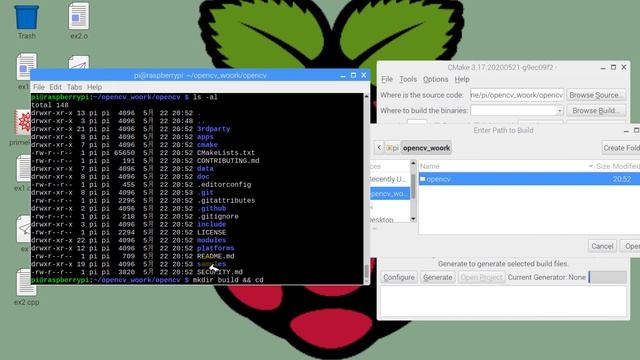
Task: Open Options menu in the CMake window
Action: point(436,79)
